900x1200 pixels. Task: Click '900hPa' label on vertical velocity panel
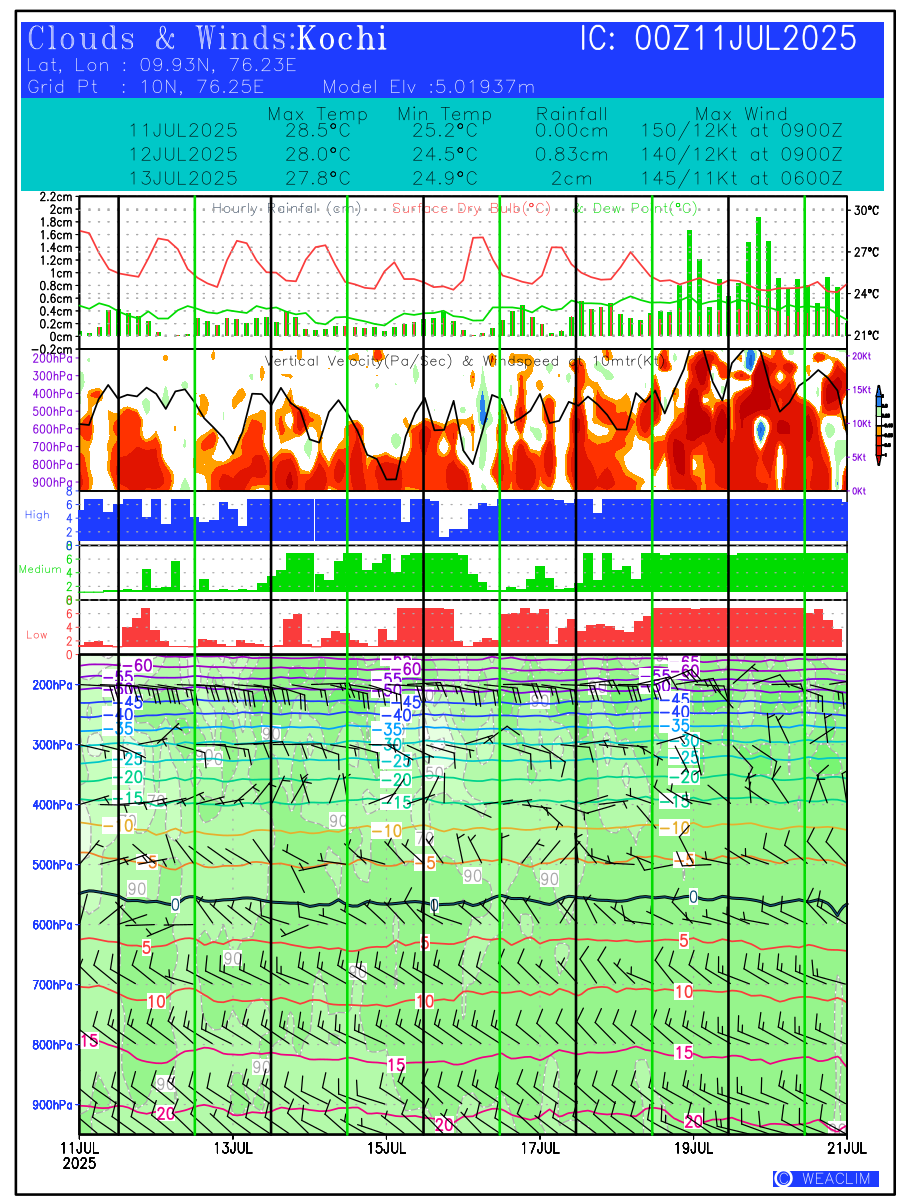pyautogui.click(x=53, y=482)
